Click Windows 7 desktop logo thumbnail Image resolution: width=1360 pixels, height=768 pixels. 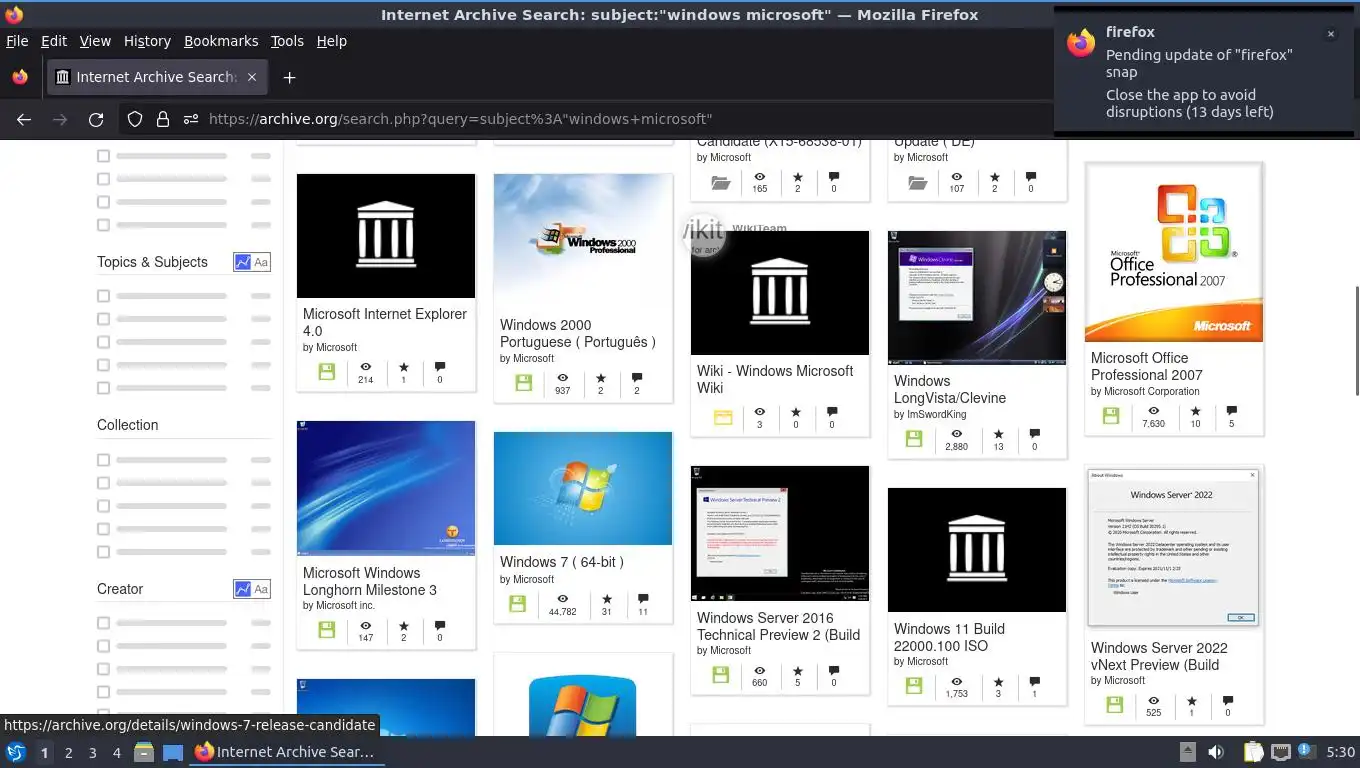point(583,488)
